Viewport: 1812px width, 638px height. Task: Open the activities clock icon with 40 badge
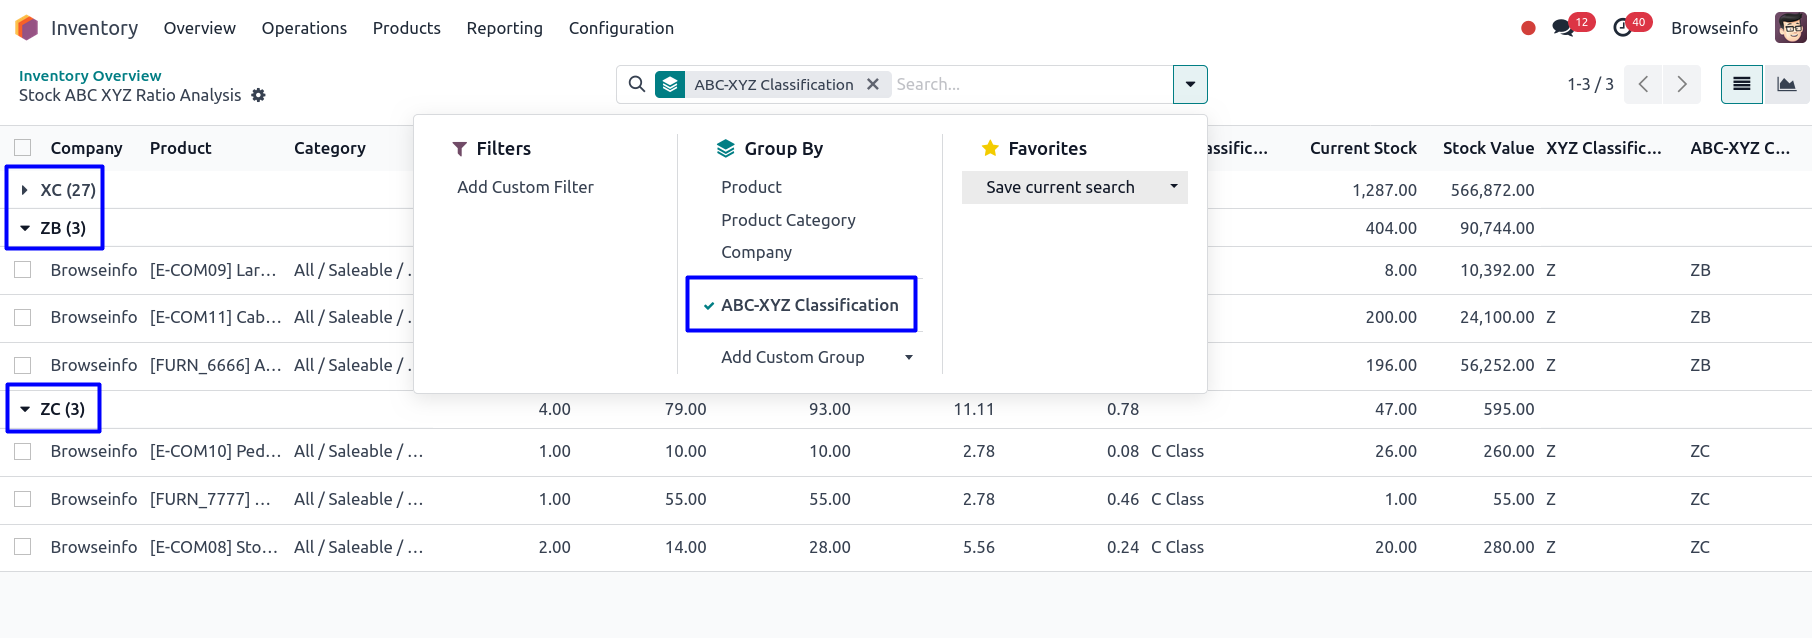[1622, 28]
